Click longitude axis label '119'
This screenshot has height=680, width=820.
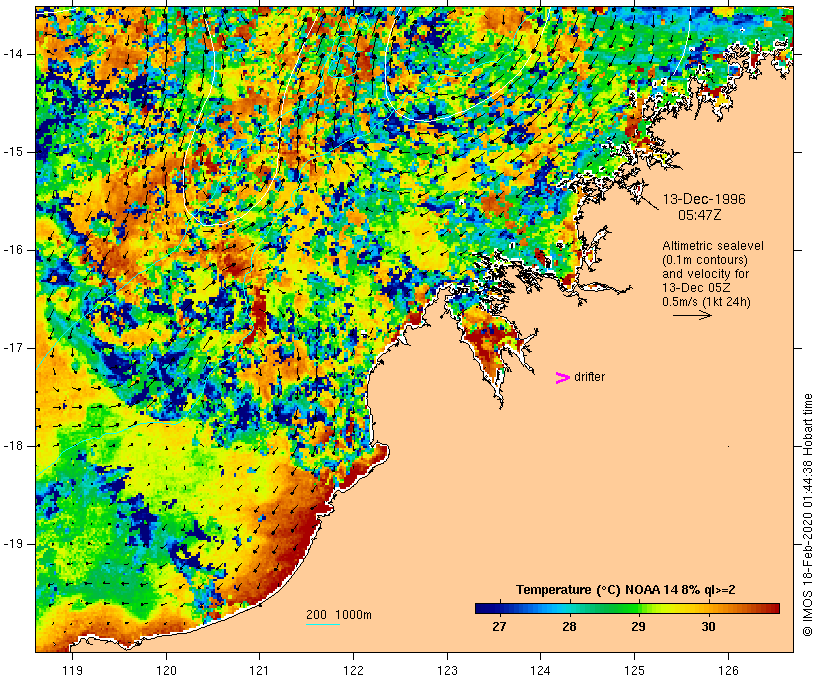click(x=72, y=671)
